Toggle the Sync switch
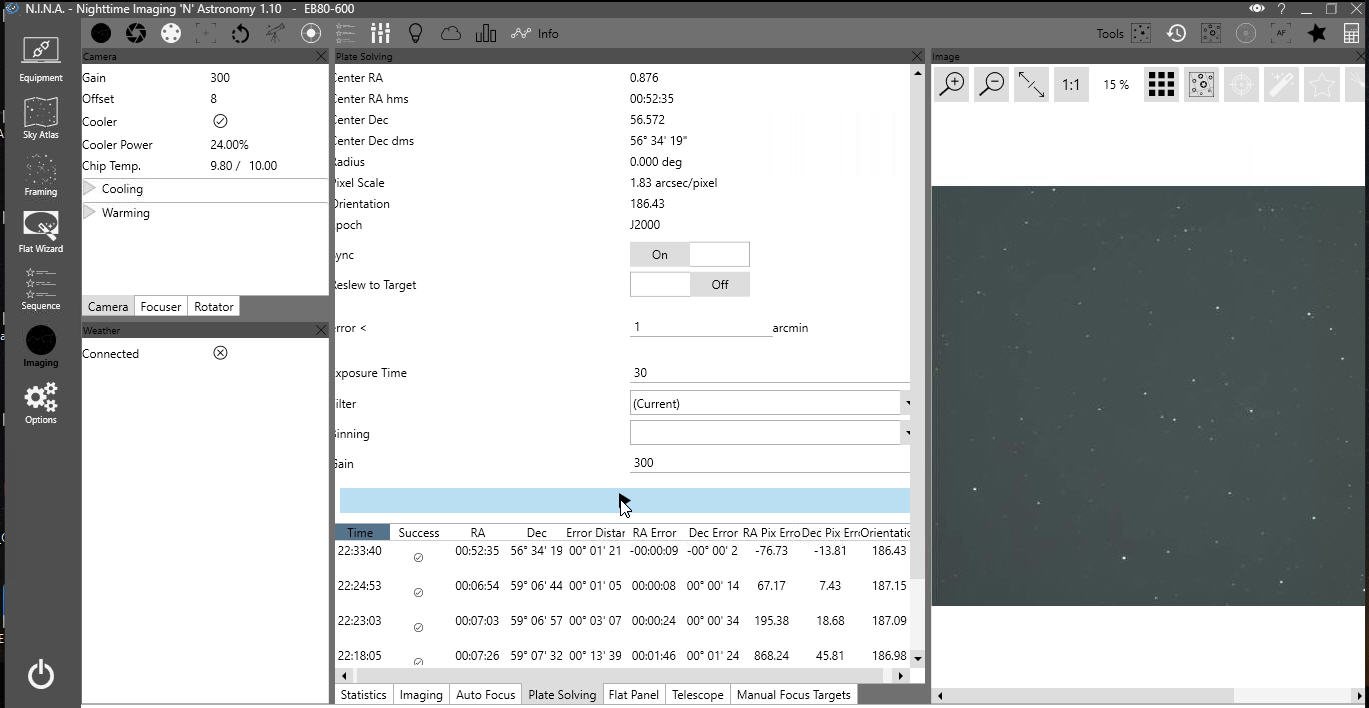The width and height of the screenshot is (1369, 708). tap(689, 255)
